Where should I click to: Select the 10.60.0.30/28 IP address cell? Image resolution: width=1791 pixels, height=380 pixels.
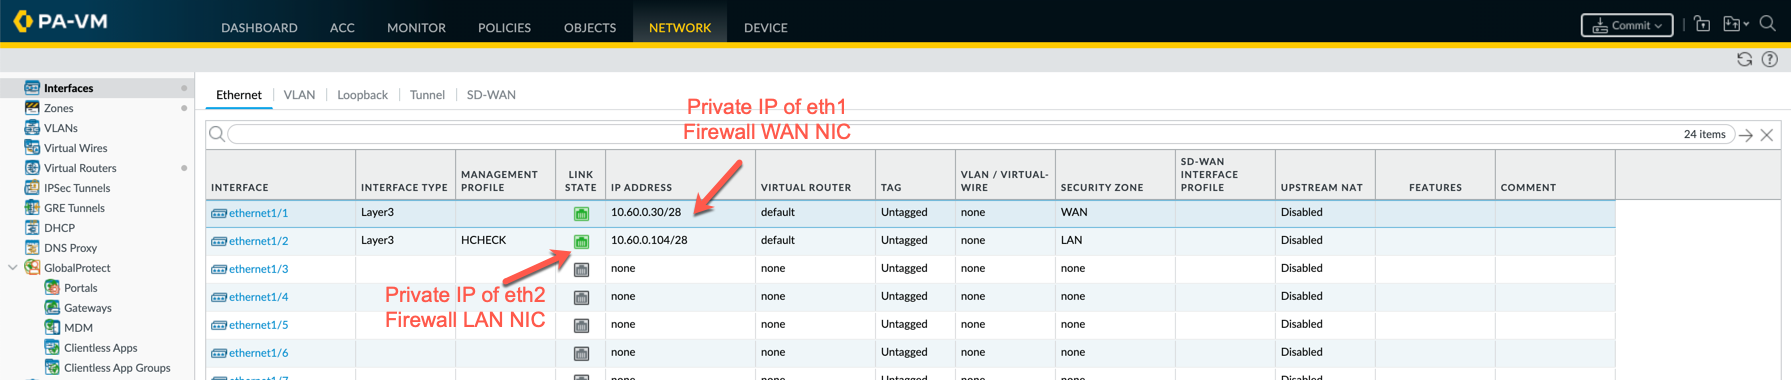646,212
